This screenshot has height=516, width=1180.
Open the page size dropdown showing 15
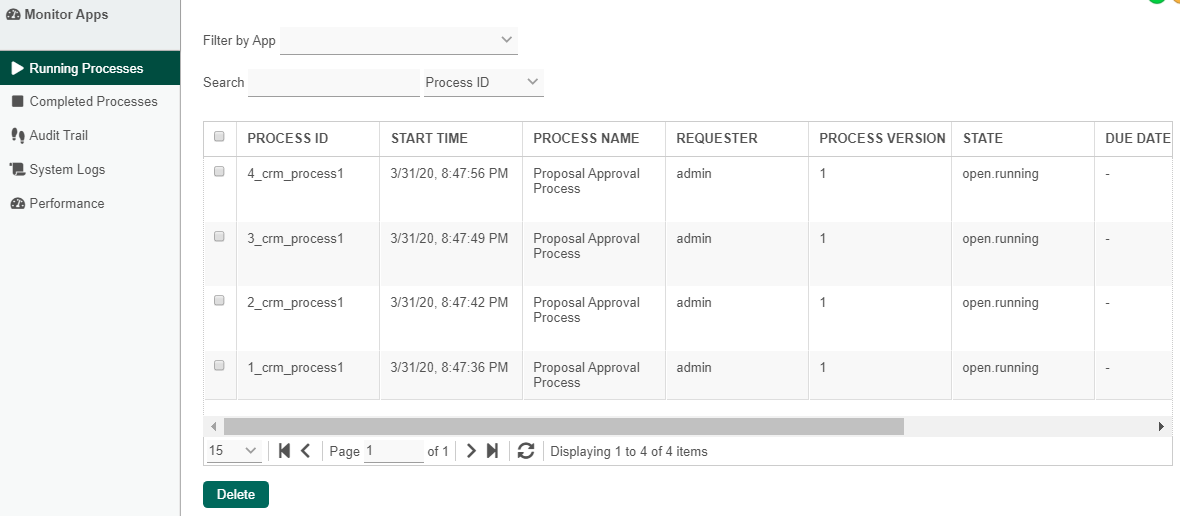click(233, 451)
